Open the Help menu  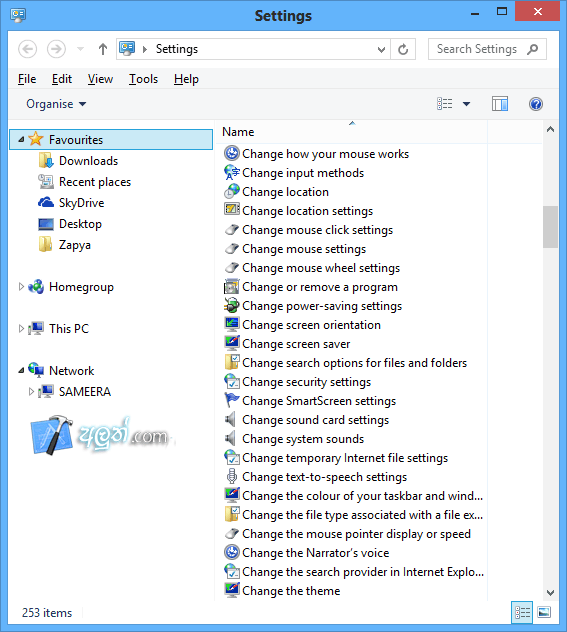point(186,79)
